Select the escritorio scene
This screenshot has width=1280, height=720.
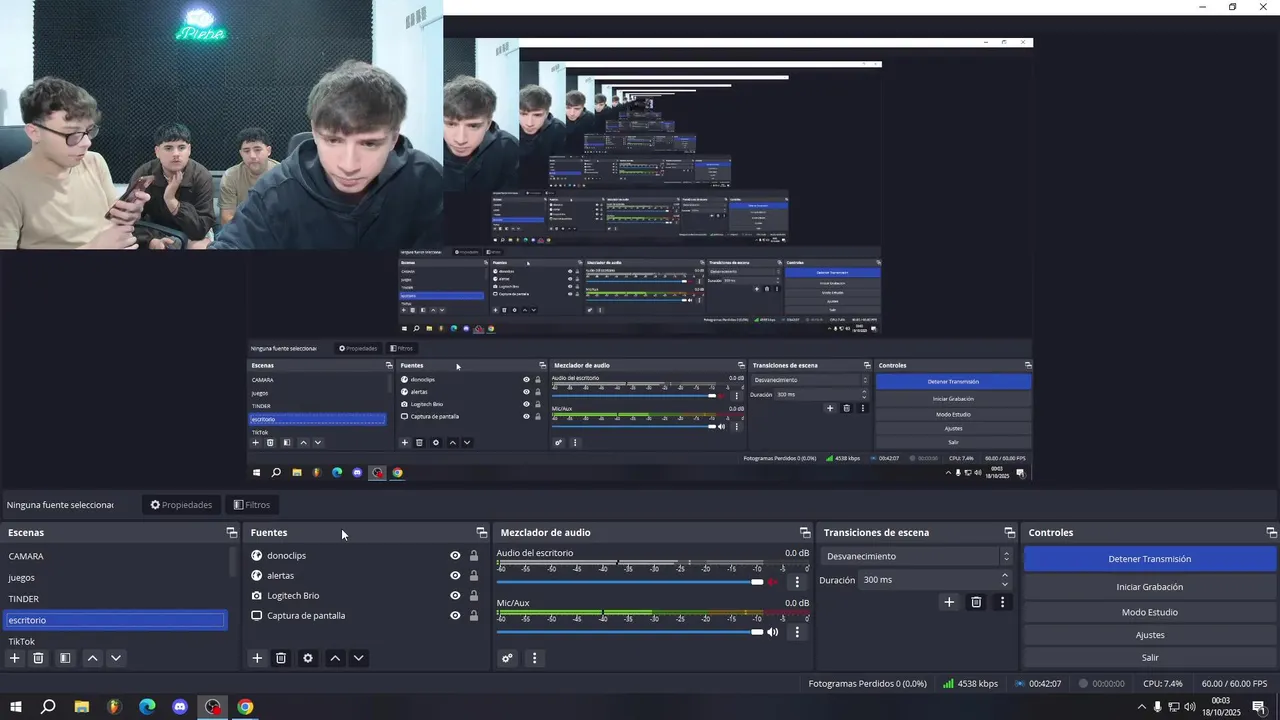click(115, 620)
